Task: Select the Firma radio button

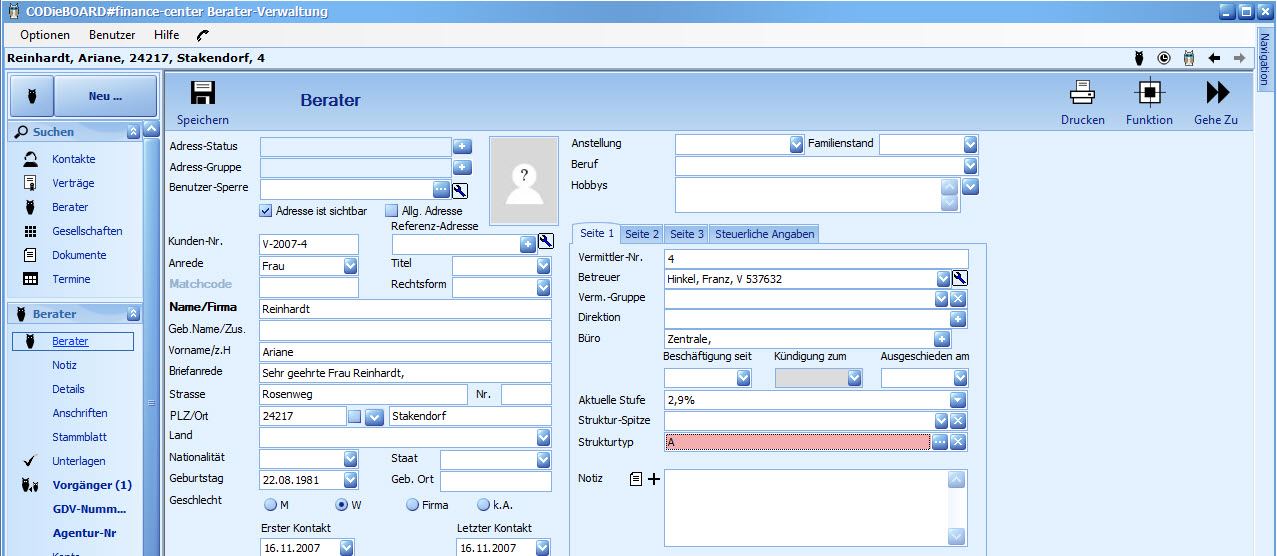Action: click(x=412, y=505)
